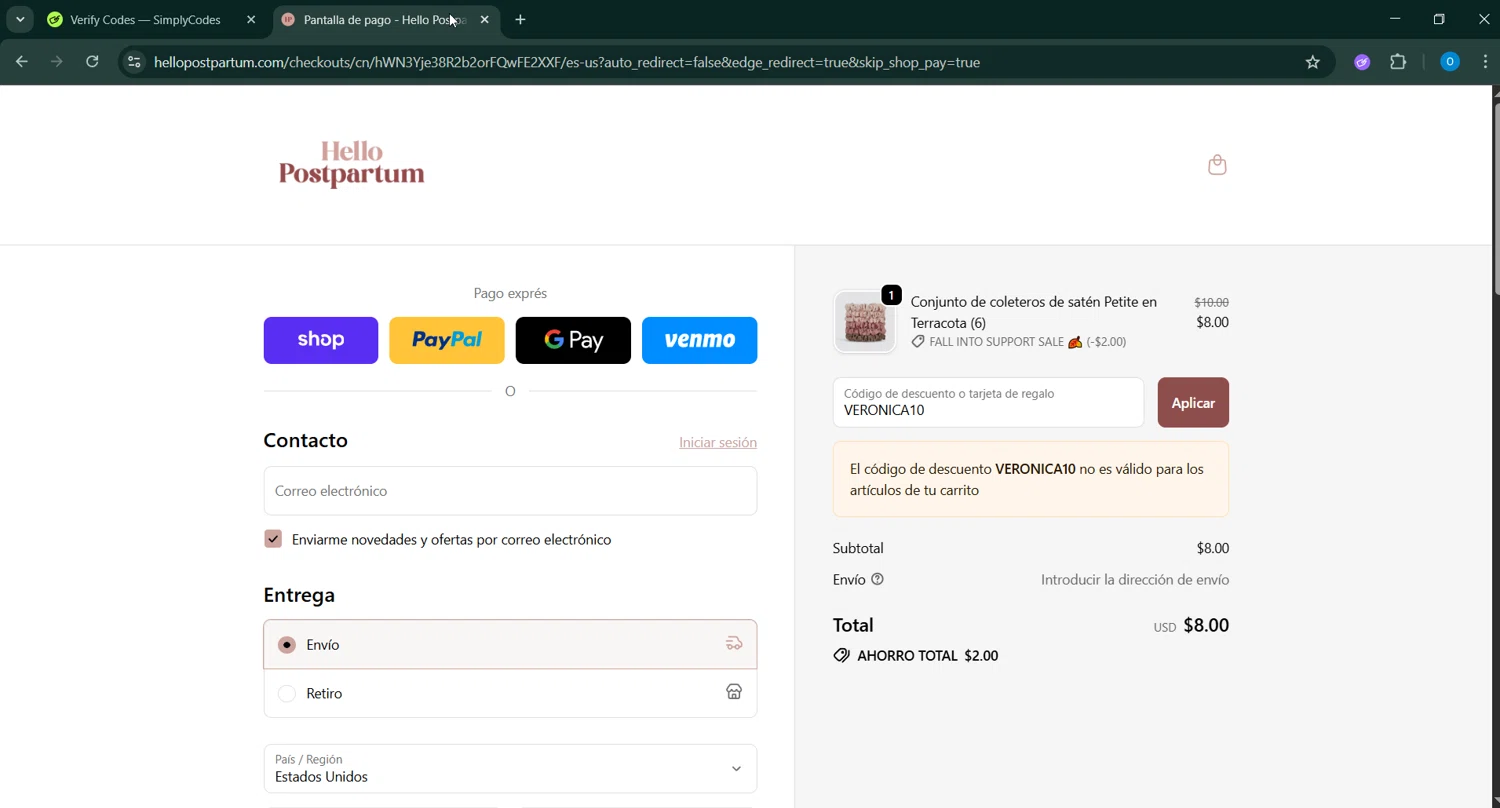Viewport: 1500px width, 808px height.
Task: Click the store pickup icon in Retiro row
Action: 734,692
